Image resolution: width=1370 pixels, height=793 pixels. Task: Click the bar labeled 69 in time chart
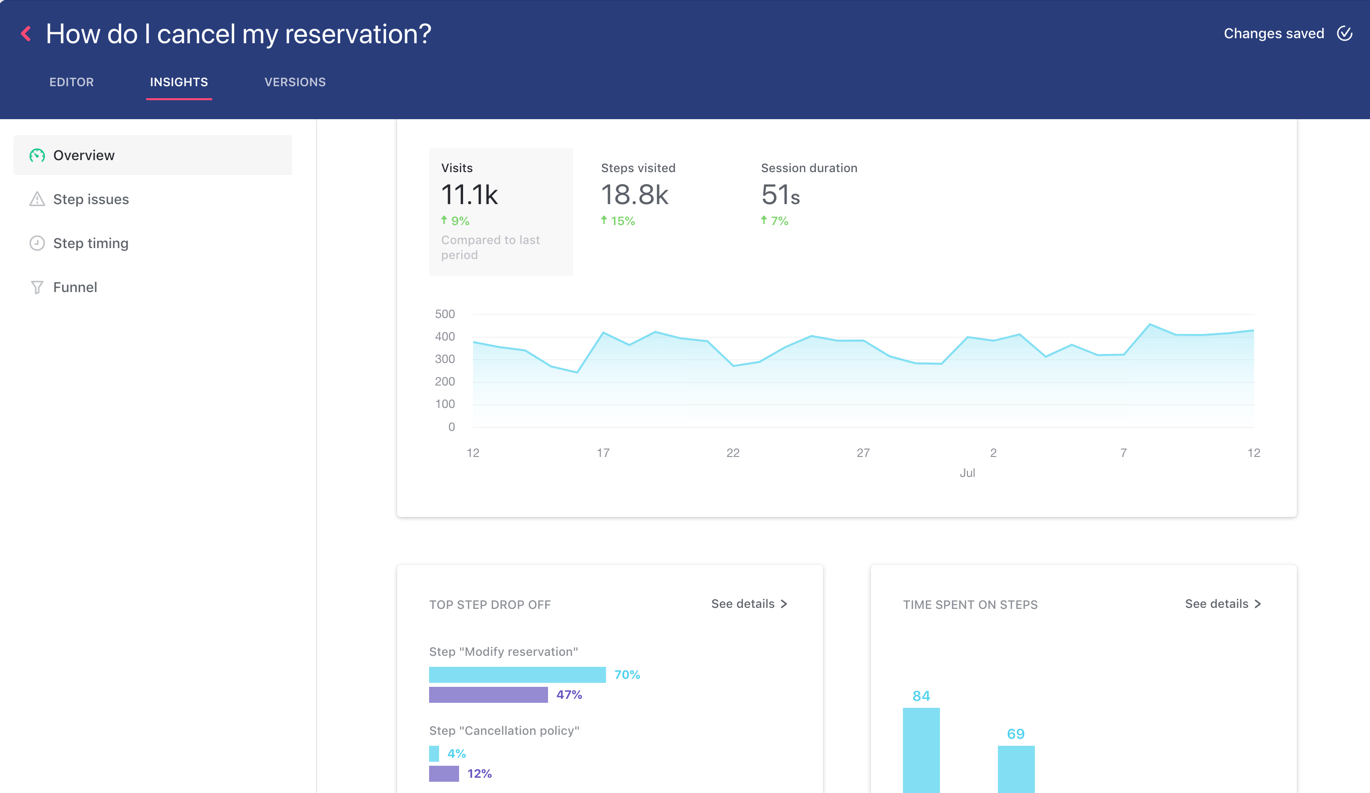1016,768
